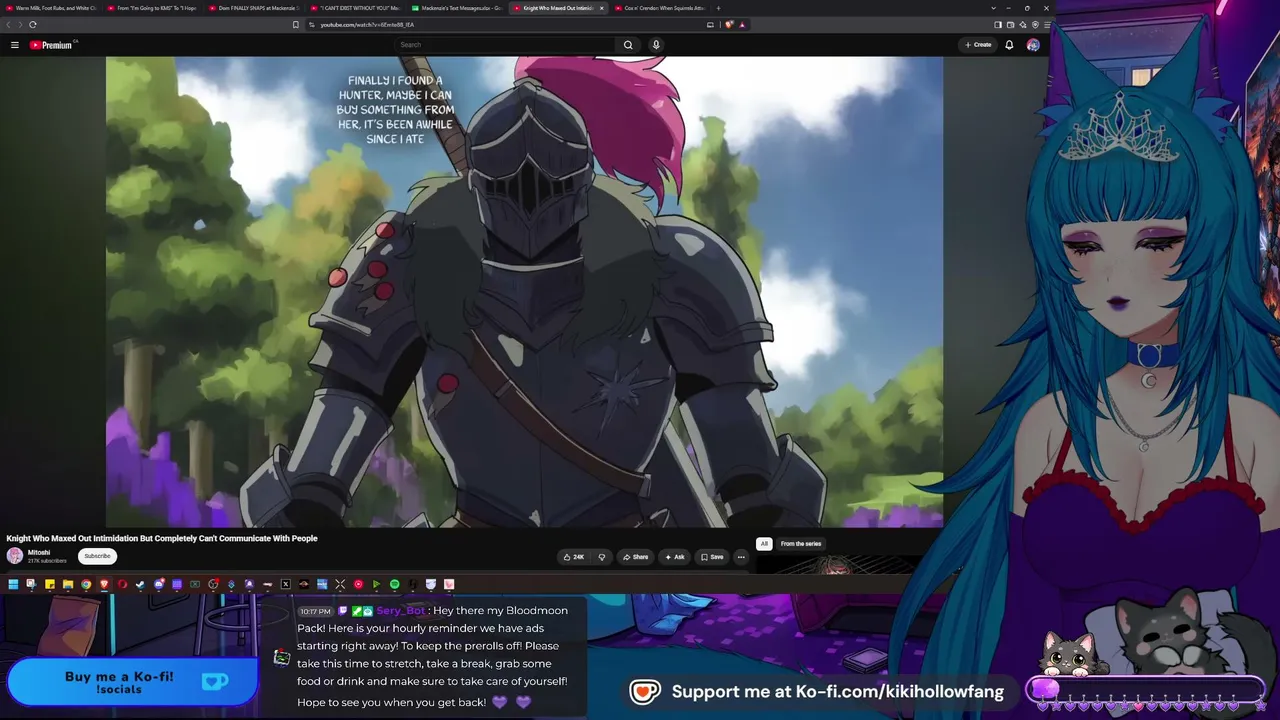Switch to "I'm Going to KMS" tab
The image size is (1280, 720).
coord(152,8)
